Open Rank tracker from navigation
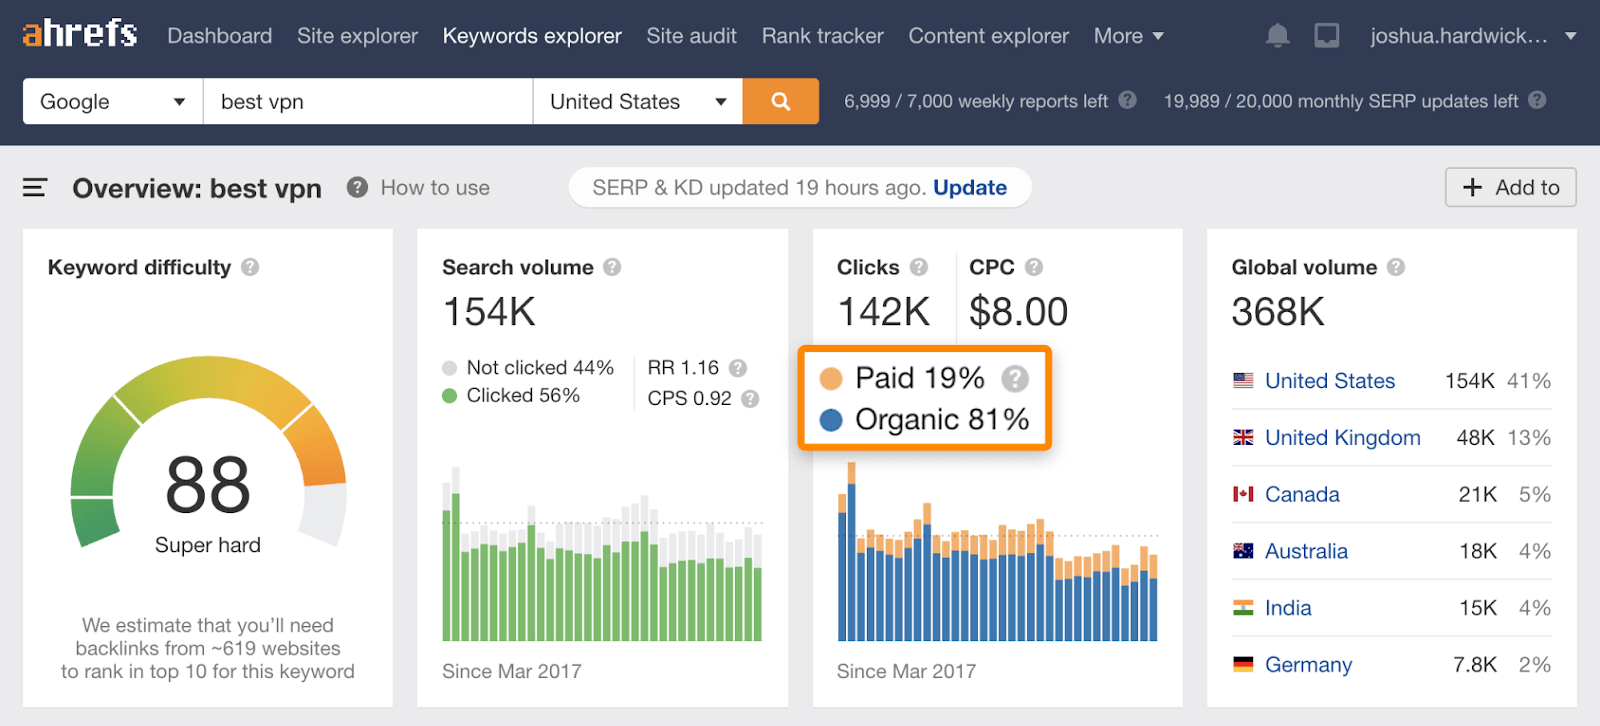Viewport: 1600px width, 726px height. (822, 36)
